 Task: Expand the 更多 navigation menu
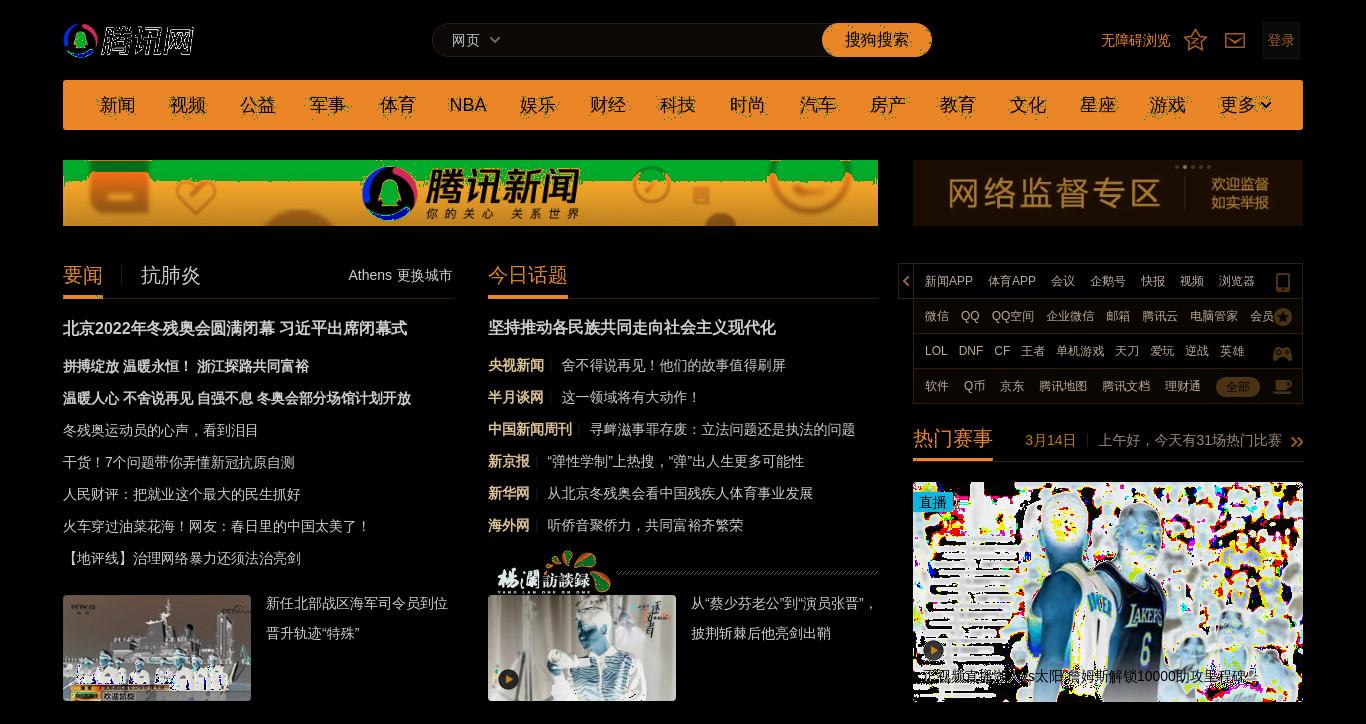1245,105
